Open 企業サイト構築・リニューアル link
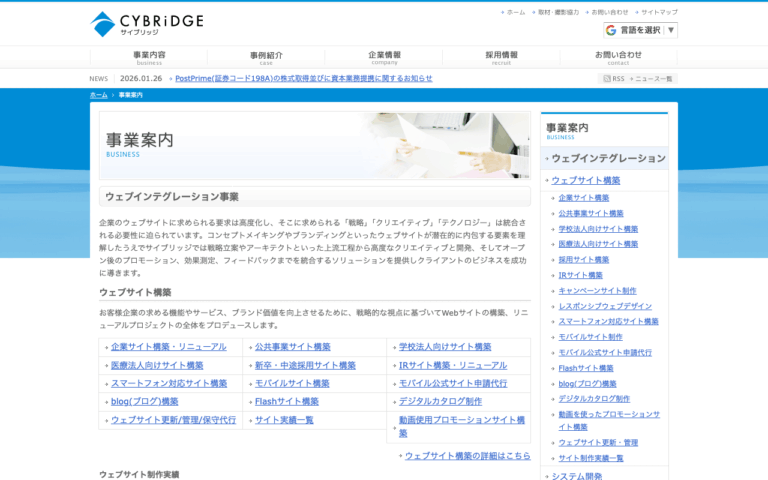The height and width of the screenshot is (480, 768). point(168,347)
